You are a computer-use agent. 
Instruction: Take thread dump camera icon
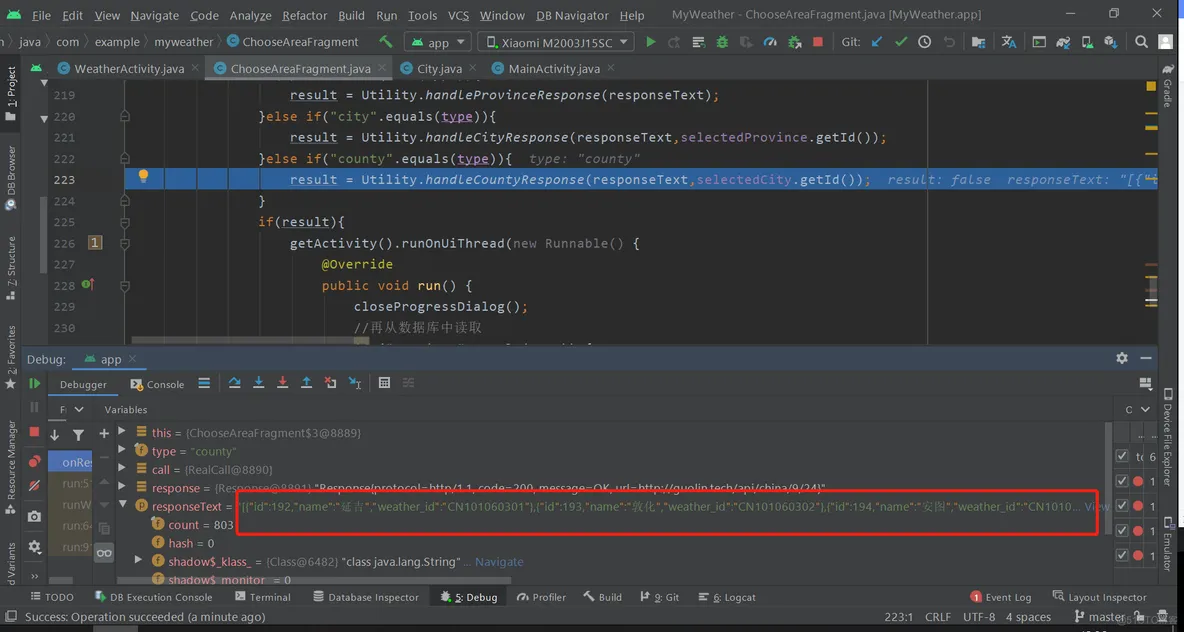(34, 516)
